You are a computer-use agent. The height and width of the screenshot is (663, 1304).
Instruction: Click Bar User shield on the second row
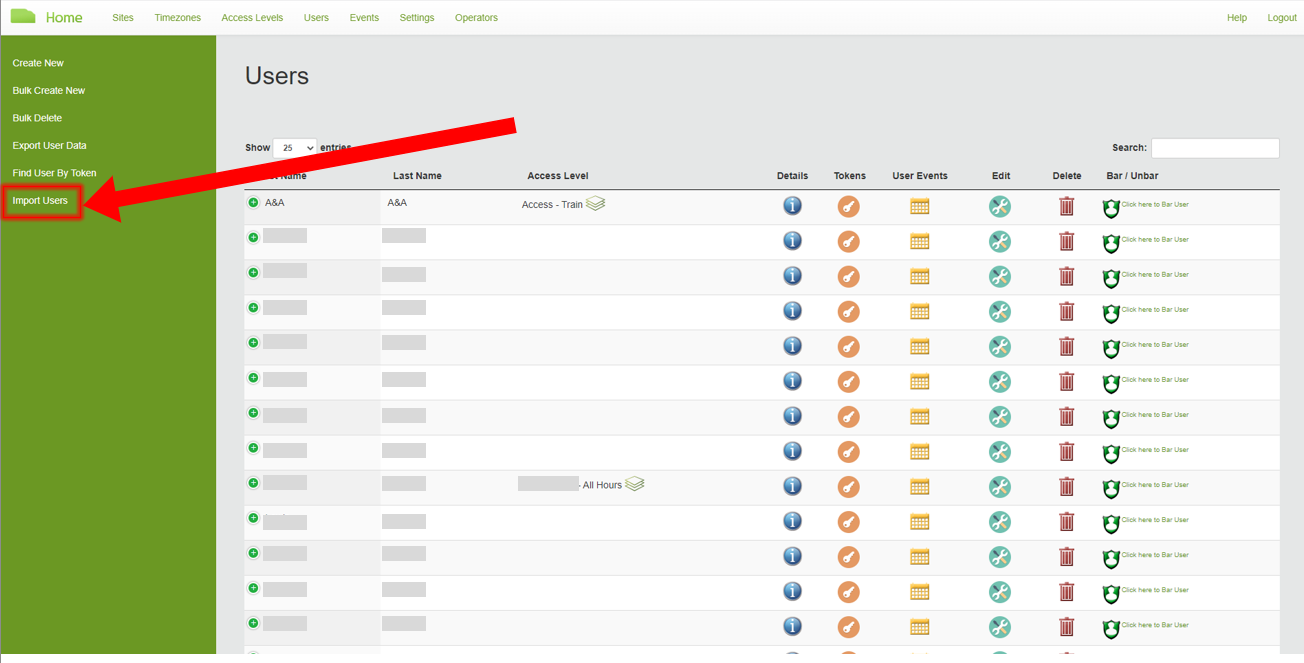(1110, 241)
